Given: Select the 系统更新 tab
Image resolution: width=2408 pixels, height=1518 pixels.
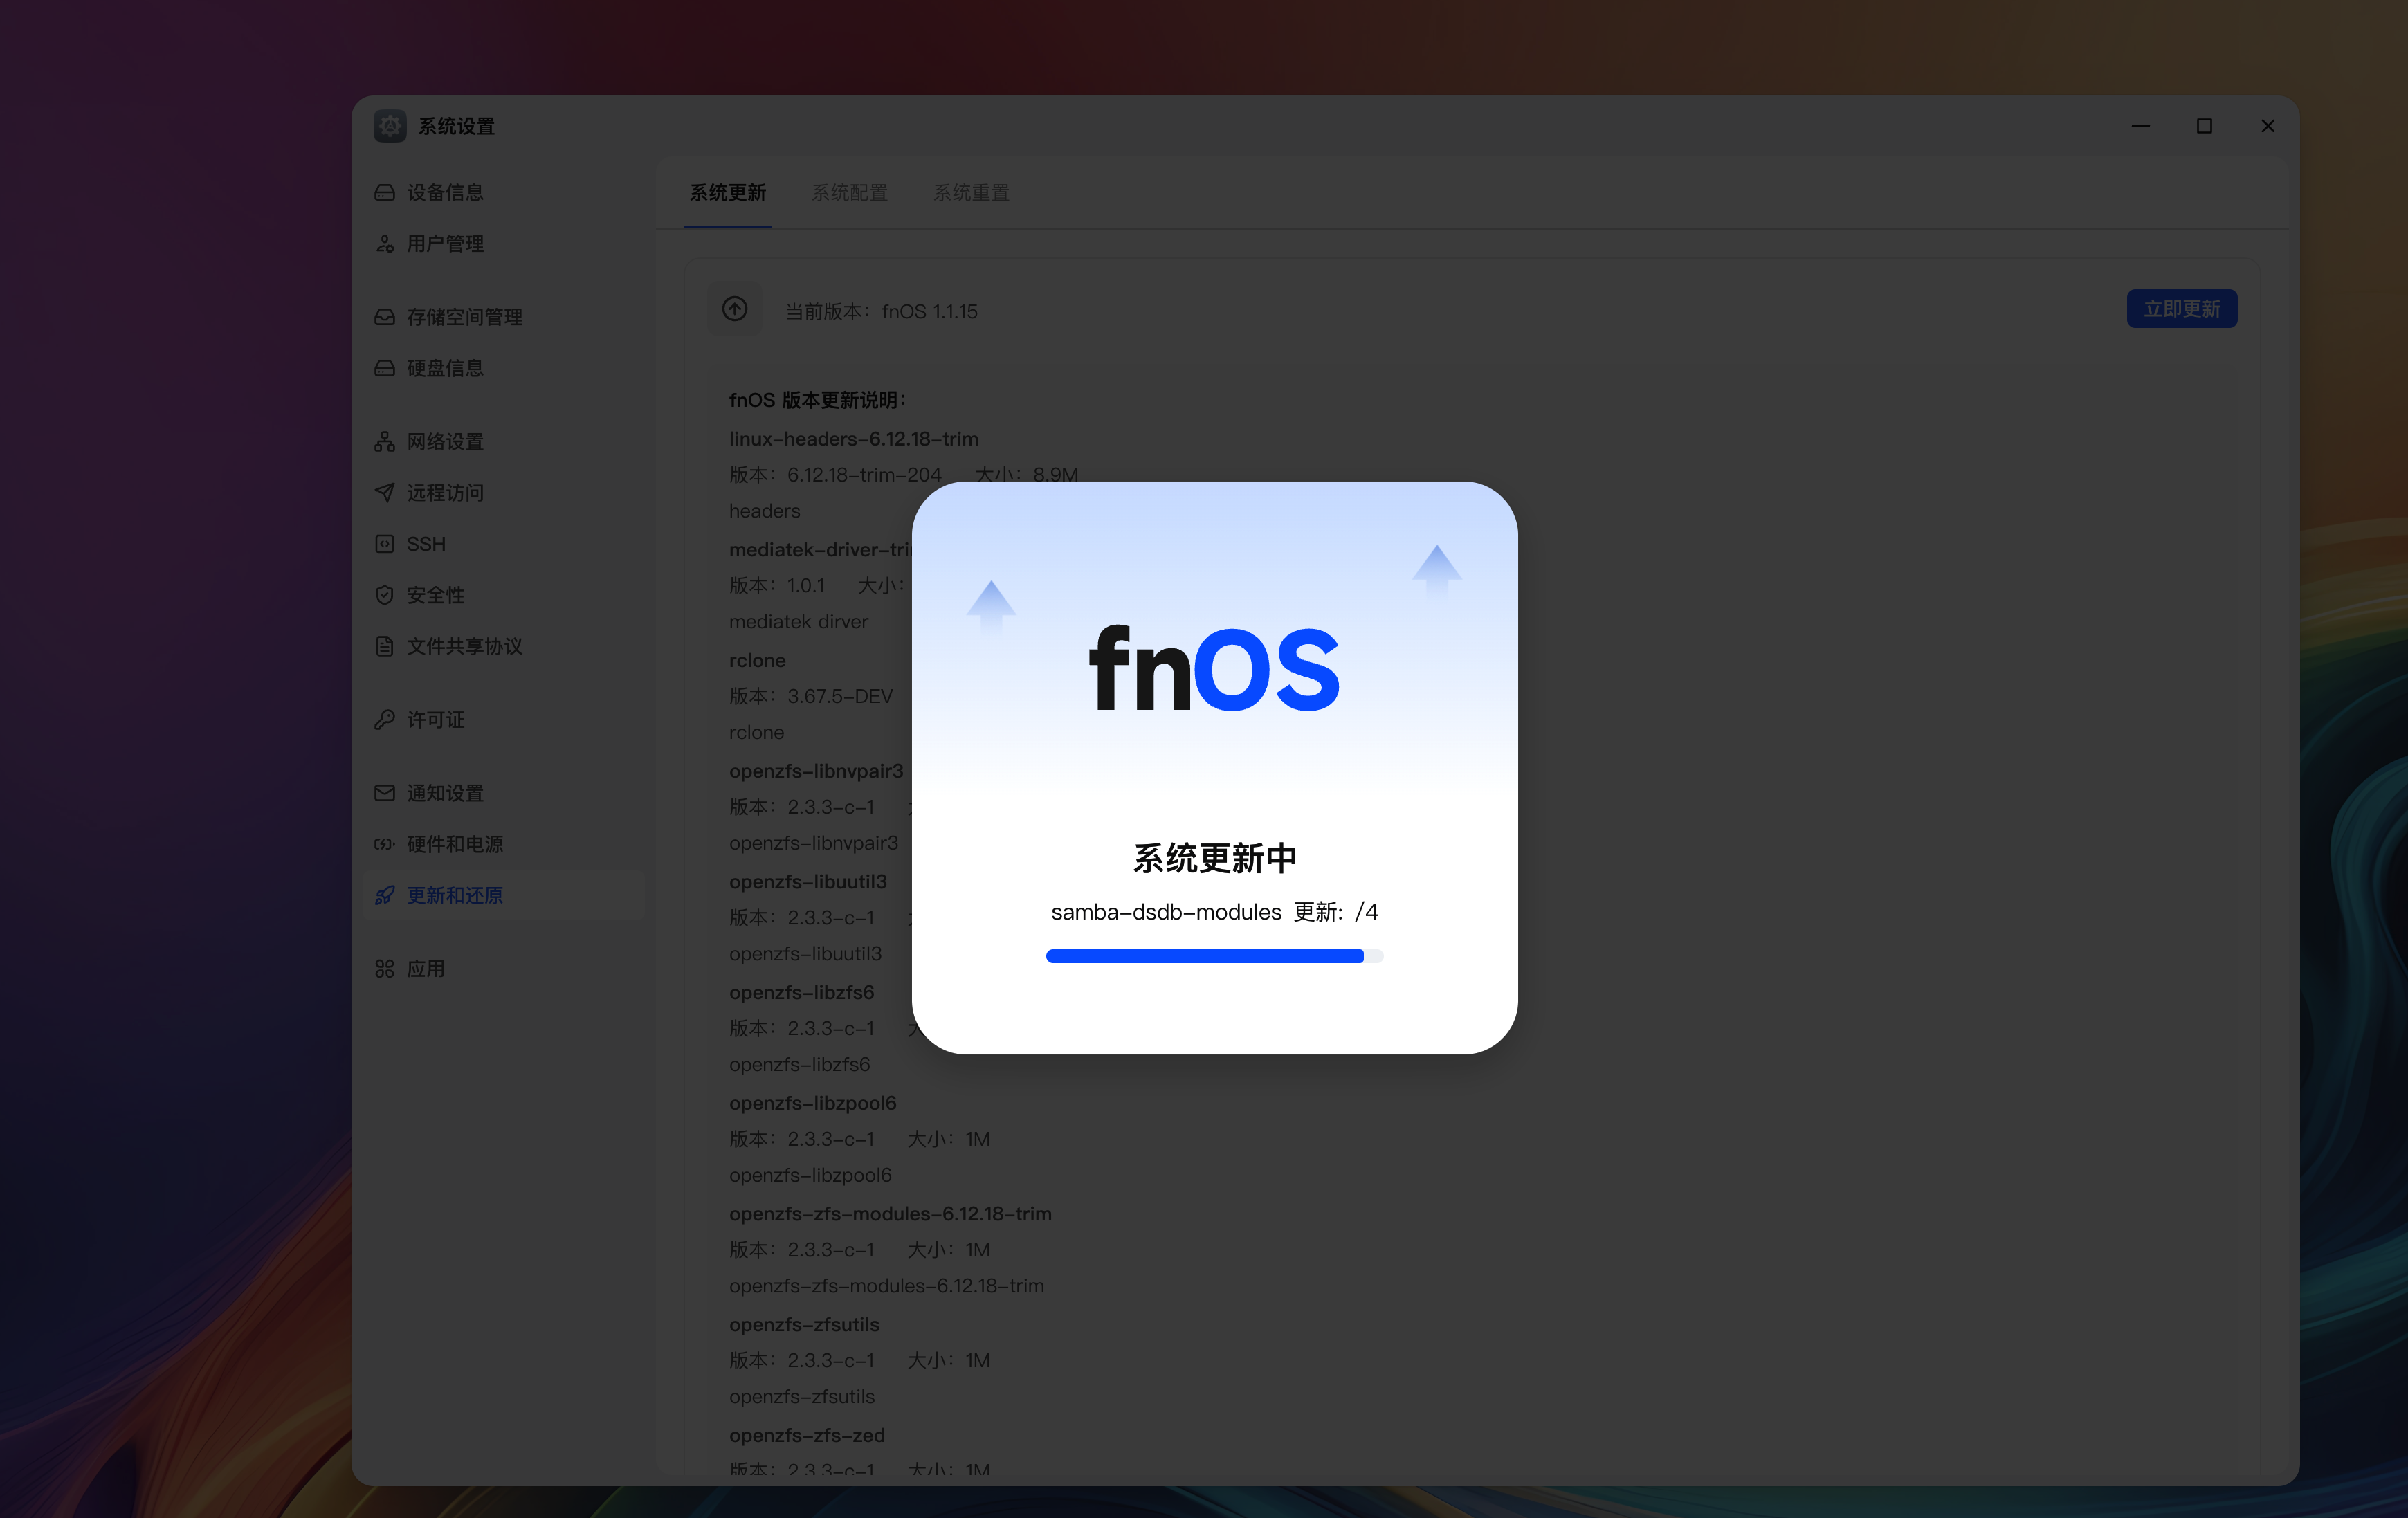Looking at the screenshot, I should pyautogui.click(x=727, y=192).
